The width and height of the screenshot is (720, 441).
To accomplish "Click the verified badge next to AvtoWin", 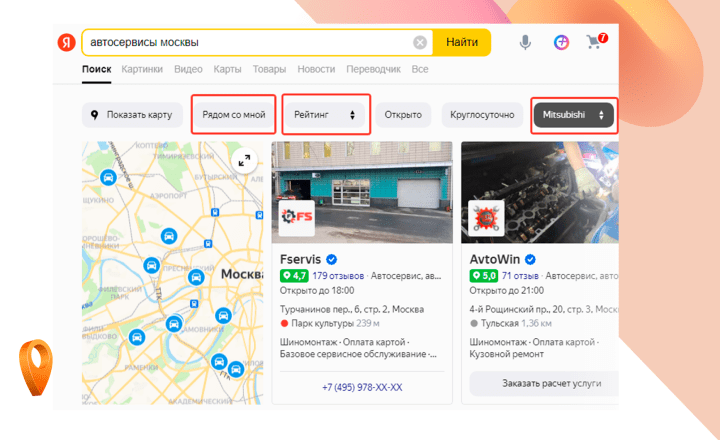I will coord(530,260).
